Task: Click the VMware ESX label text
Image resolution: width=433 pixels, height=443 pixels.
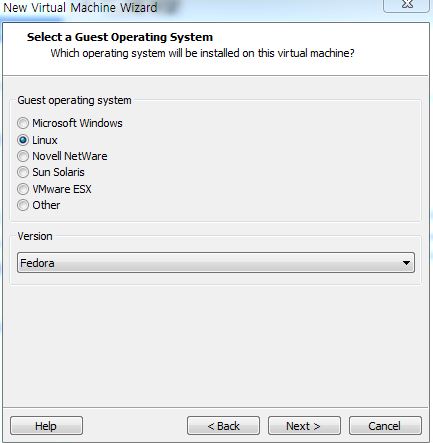Action: (x=62, y=189)
